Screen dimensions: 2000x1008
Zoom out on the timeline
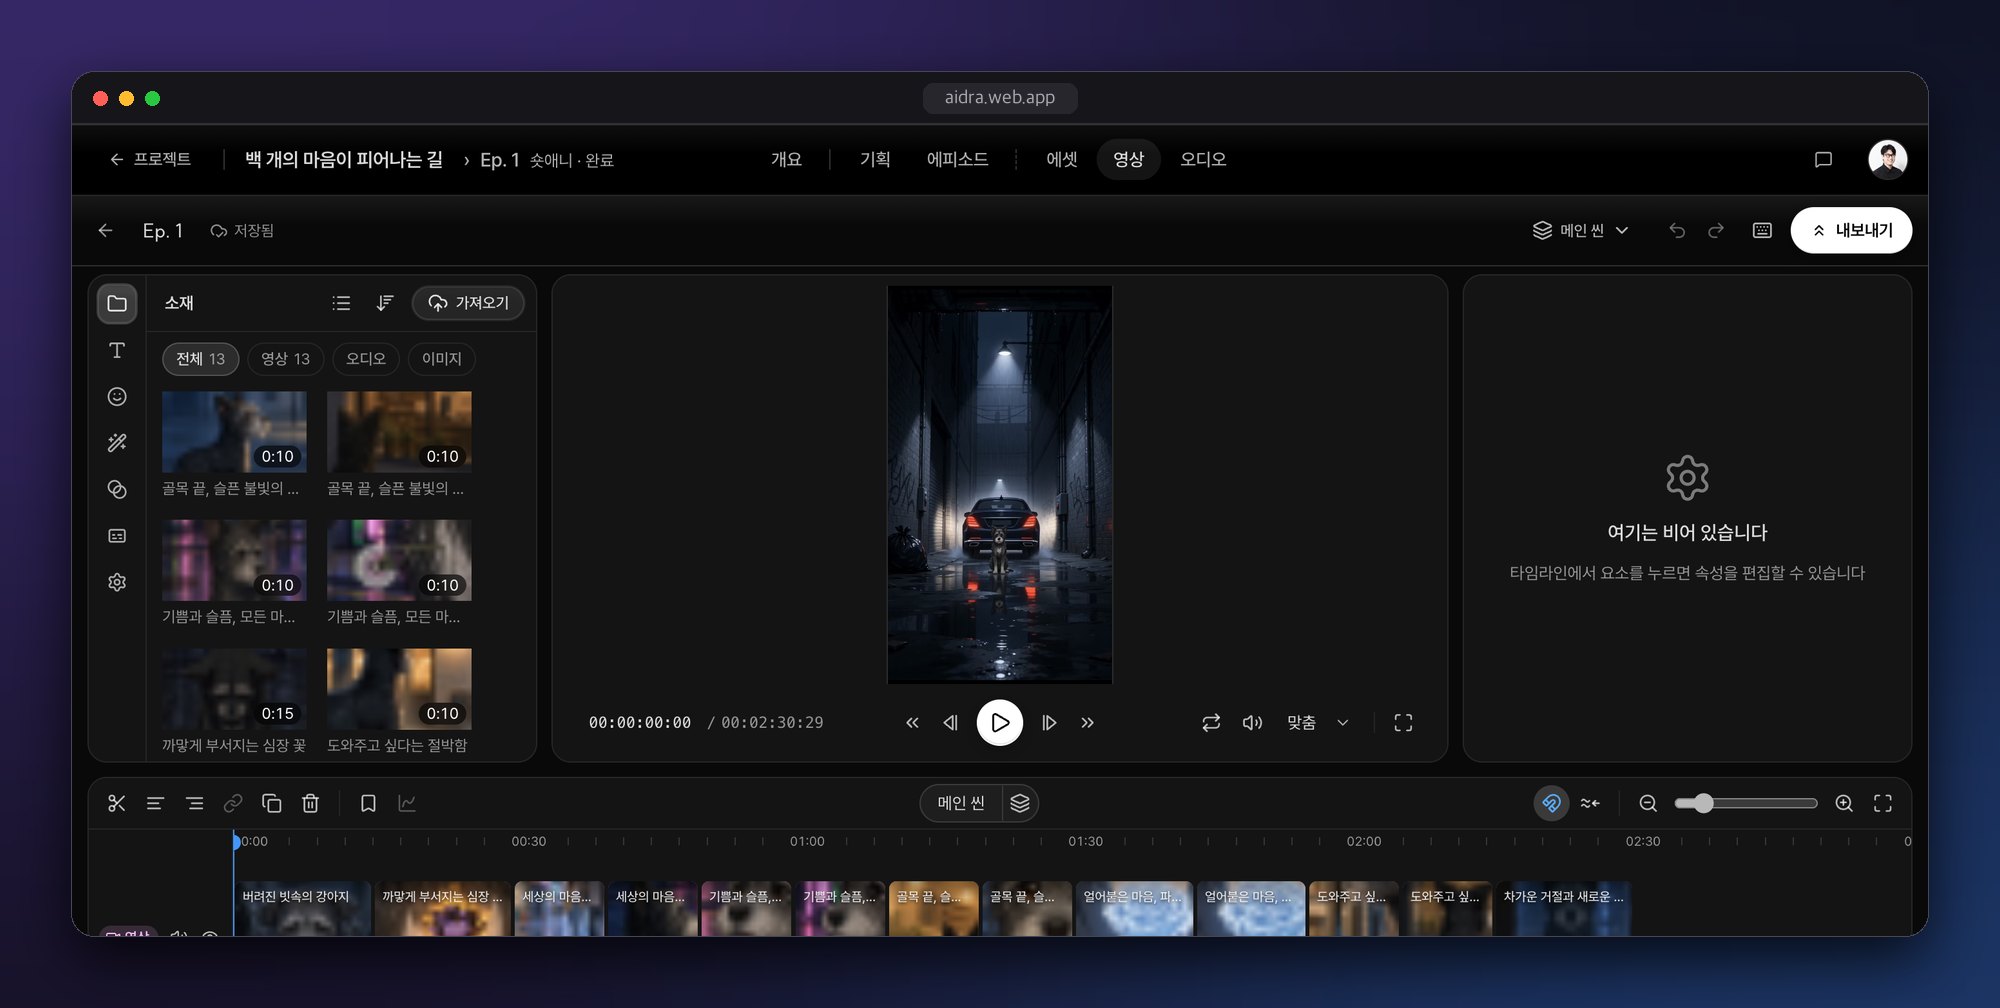pyautogui.click(x=1648, y=803)
